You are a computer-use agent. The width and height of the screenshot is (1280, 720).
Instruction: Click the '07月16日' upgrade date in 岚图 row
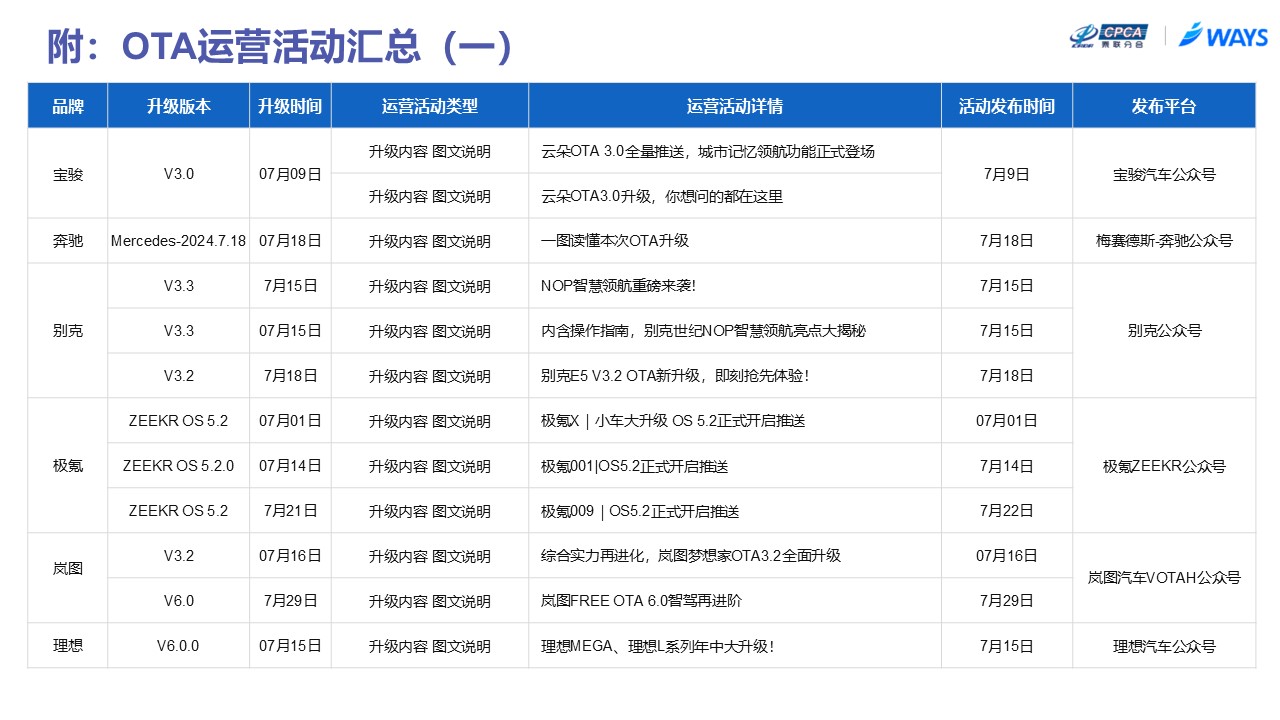click(290, 556)
